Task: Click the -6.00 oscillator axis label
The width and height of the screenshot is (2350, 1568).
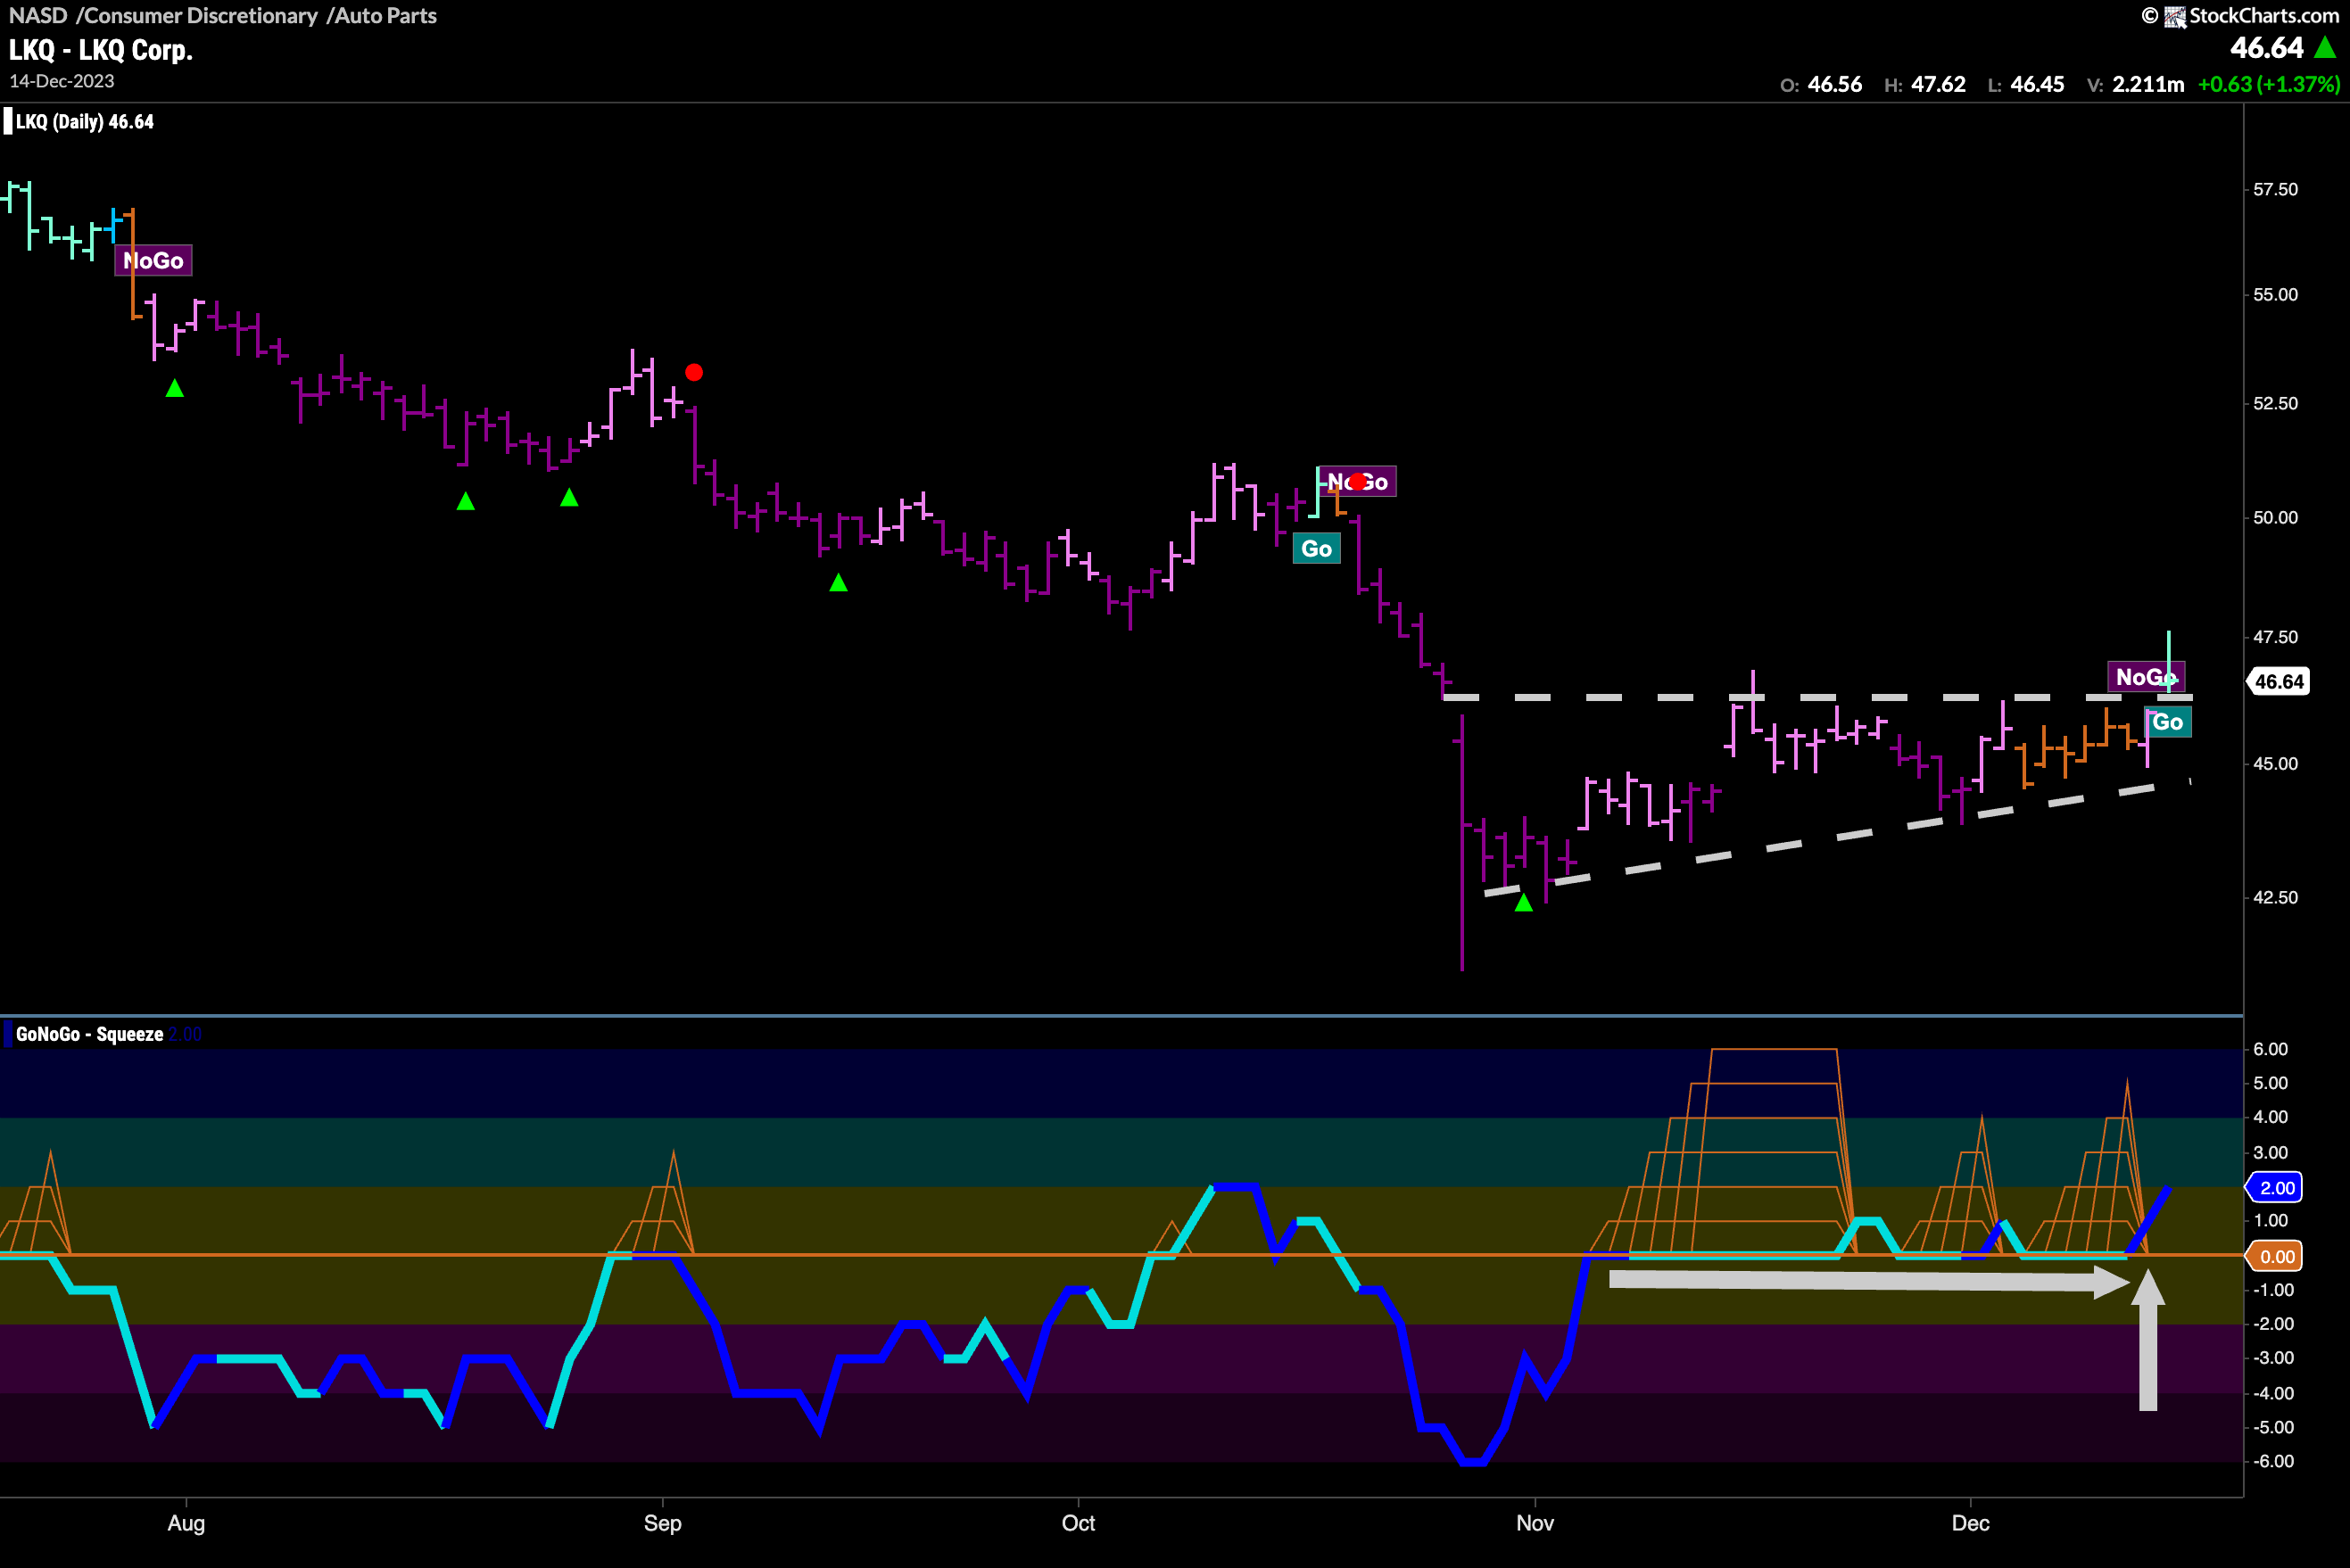Action: point(2272,1462)
